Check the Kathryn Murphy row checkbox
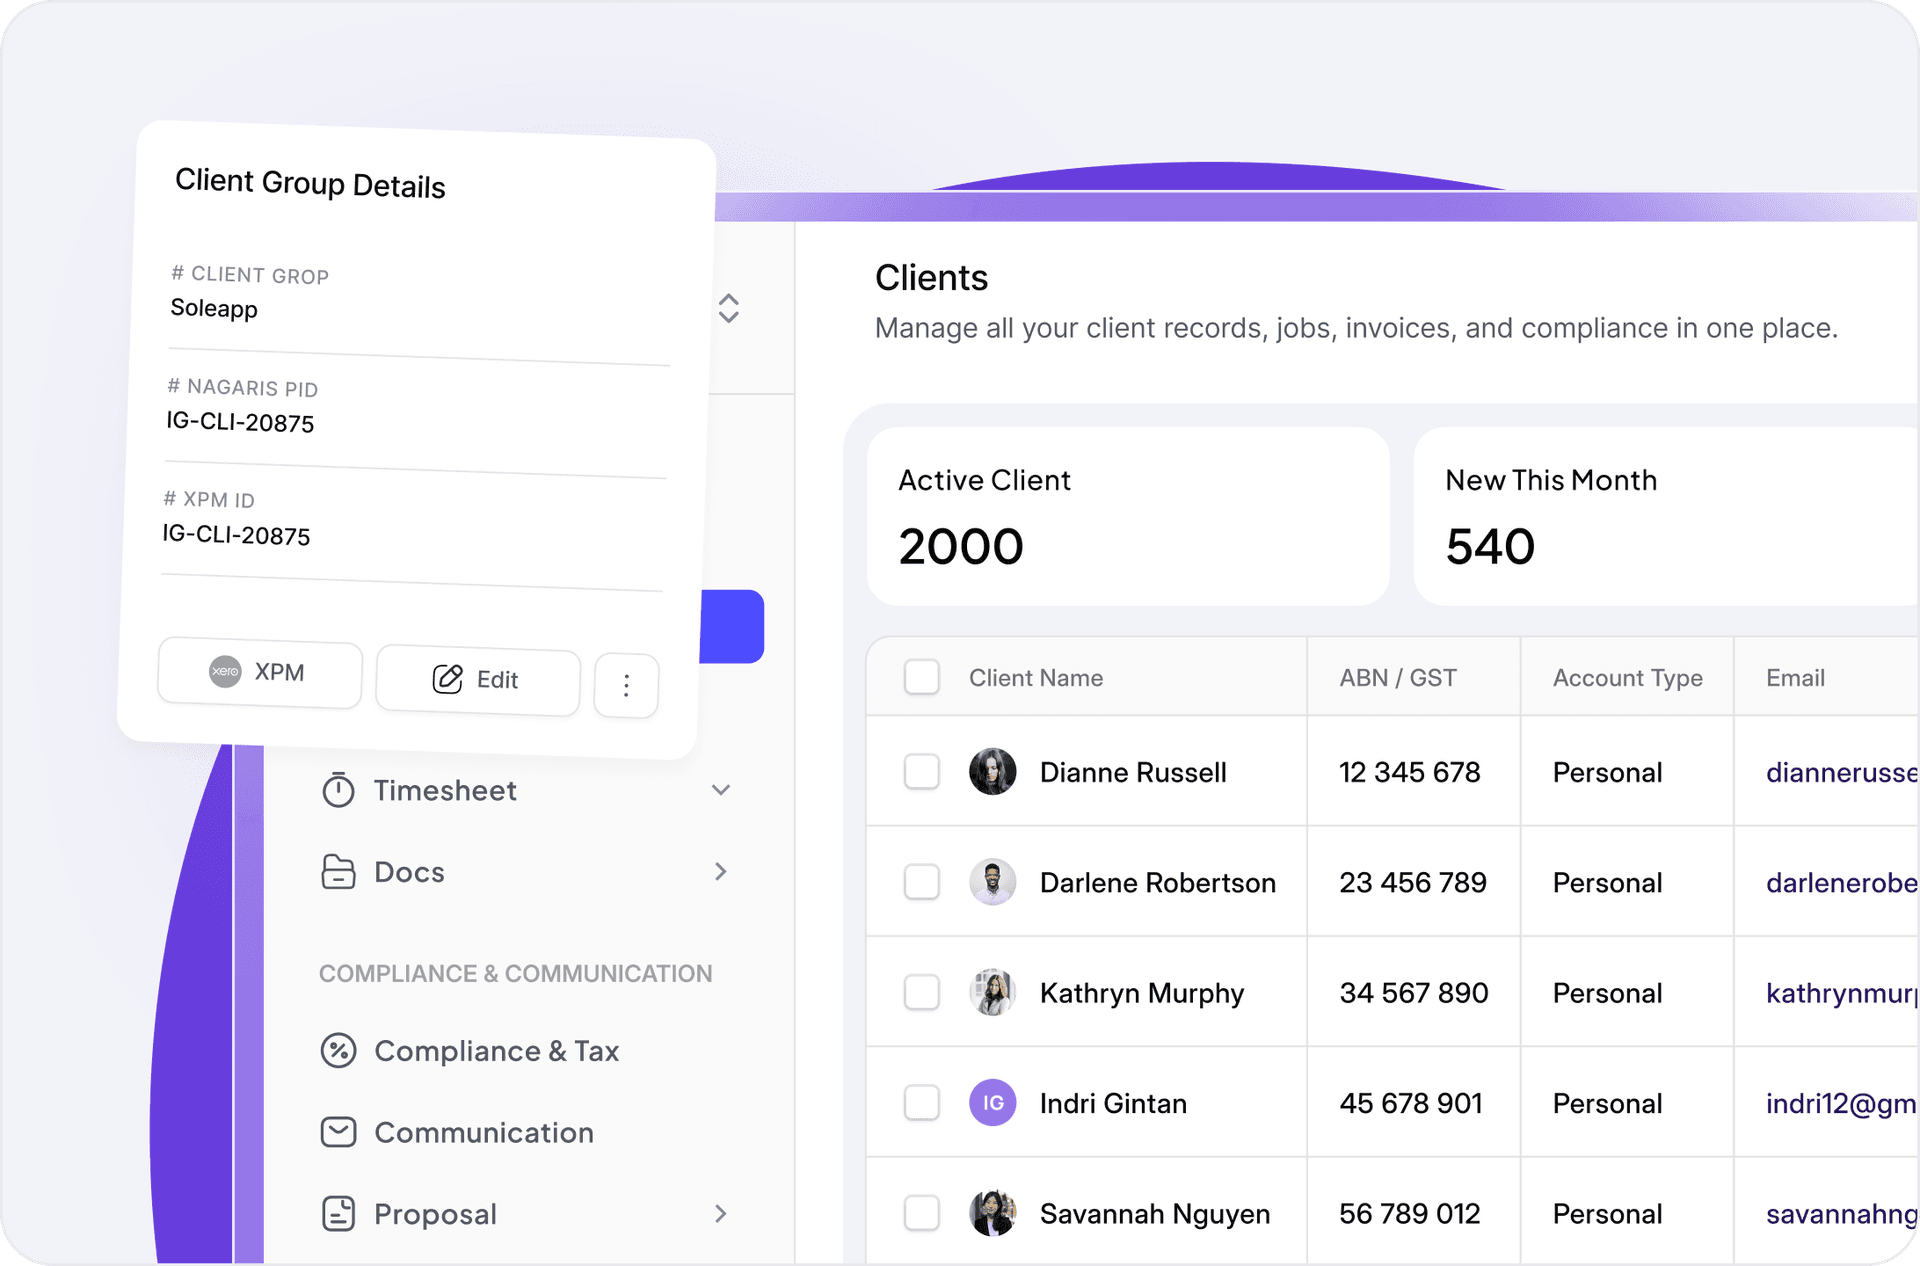 coord(922,993)
